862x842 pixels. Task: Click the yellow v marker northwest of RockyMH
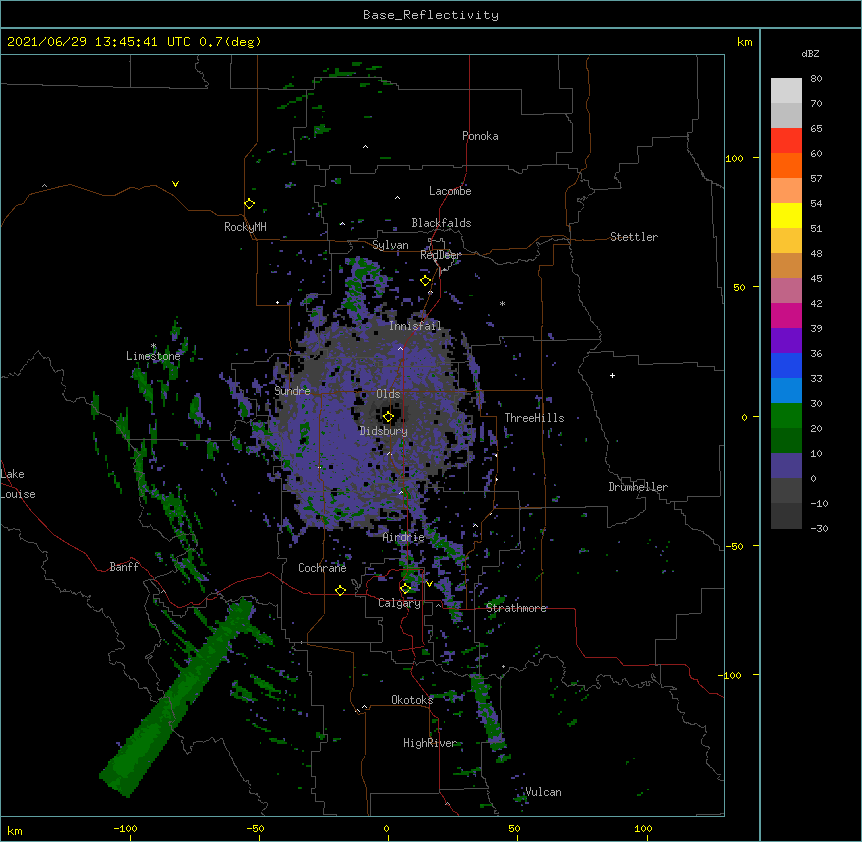point(175,184)
